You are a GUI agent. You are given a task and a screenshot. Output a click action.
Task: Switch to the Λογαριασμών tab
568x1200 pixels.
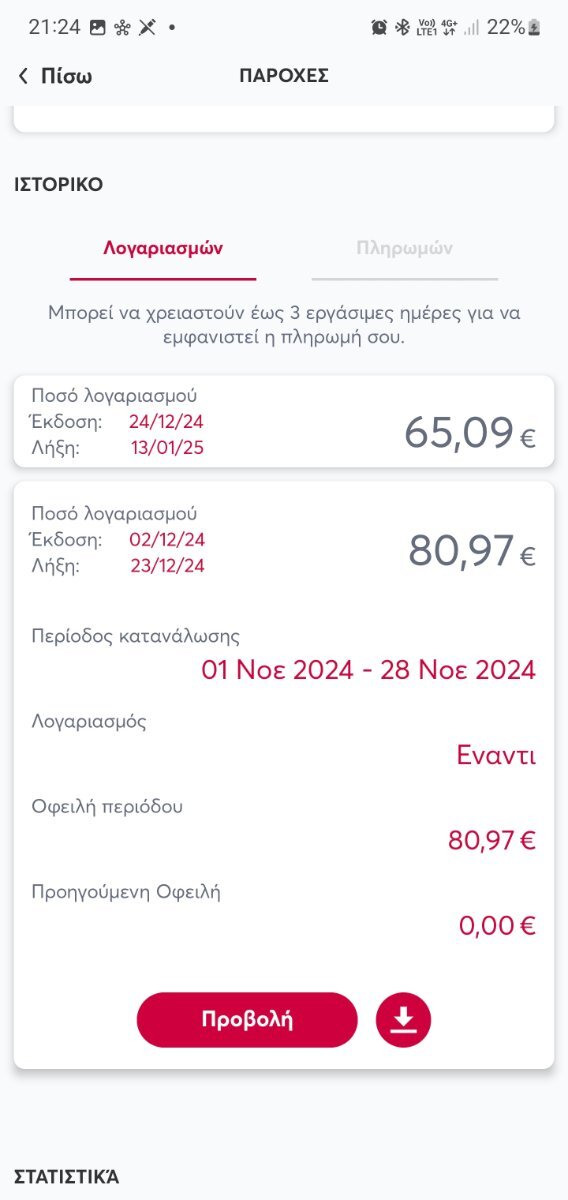163,248
